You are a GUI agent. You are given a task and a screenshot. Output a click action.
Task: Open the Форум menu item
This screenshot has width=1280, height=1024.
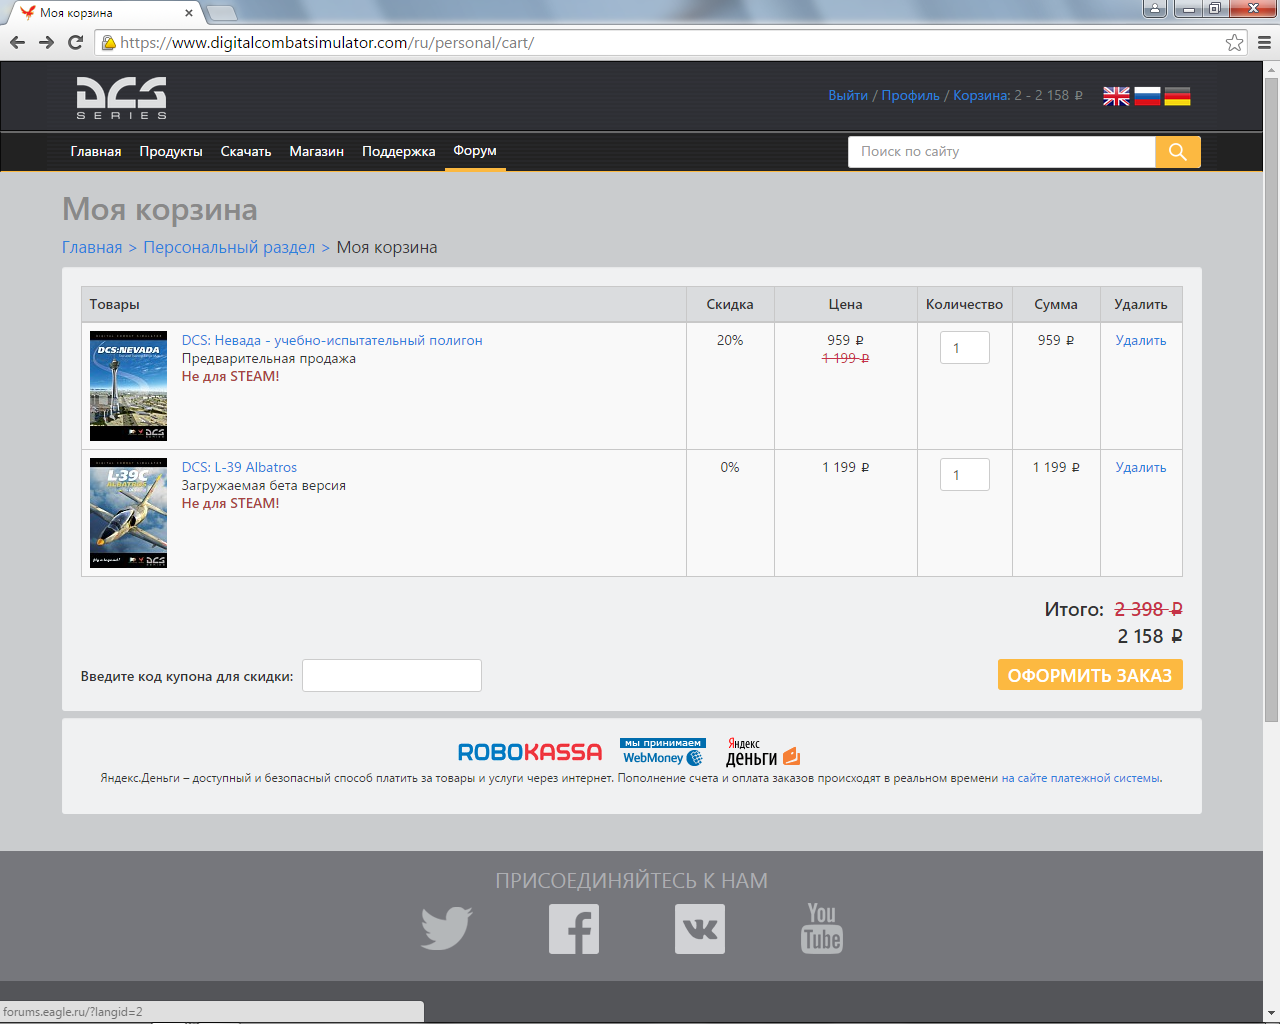[x=475, y=151]
